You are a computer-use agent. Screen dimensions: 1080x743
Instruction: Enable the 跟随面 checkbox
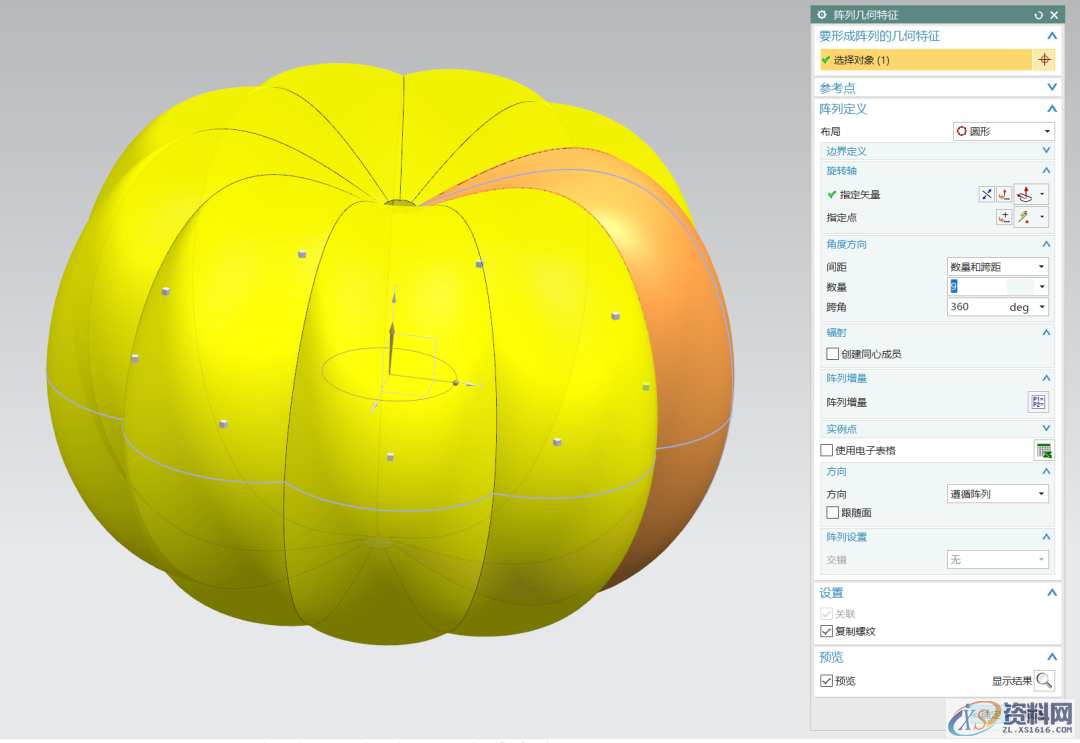tap(832, 513)
